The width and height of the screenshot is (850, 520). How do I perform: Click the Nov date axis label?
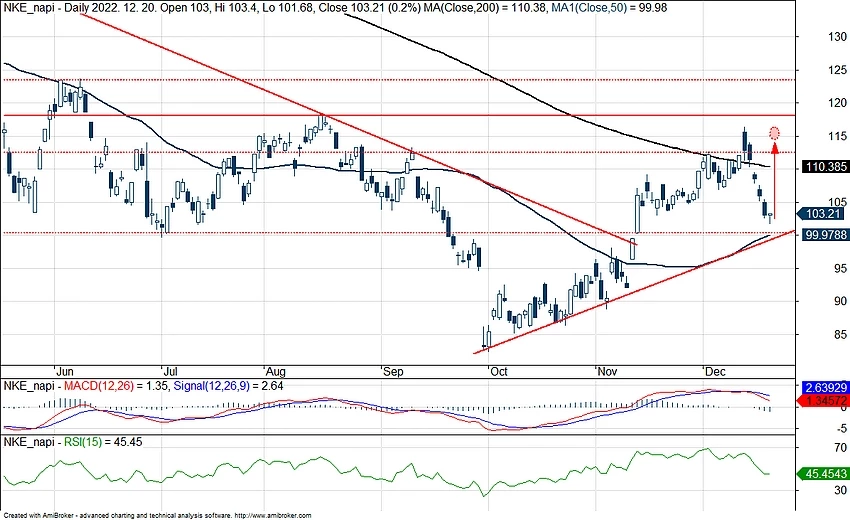607,372
